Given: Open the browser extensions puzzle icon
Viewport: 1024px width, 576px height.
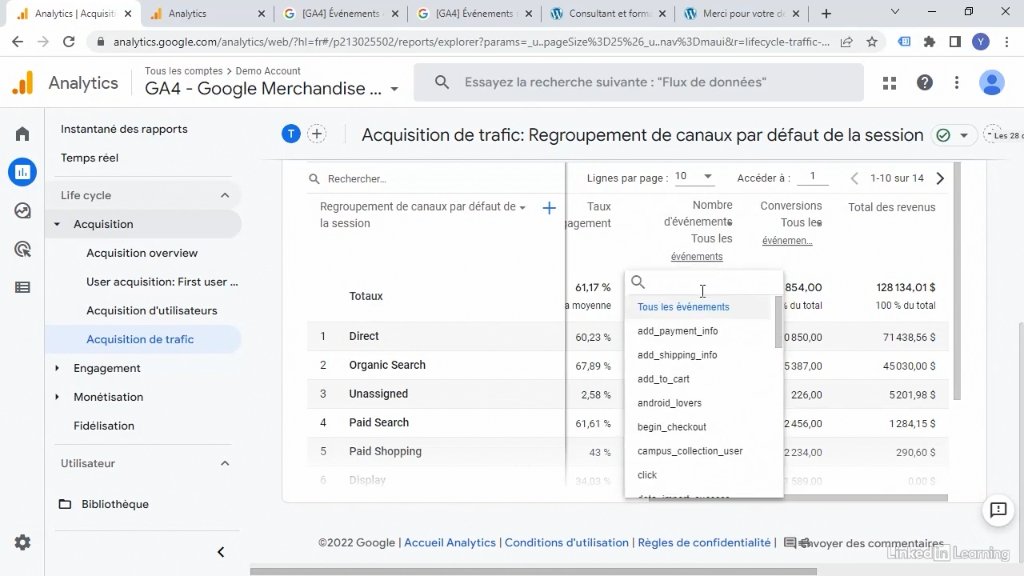Looking at the screenshot, I should (x=929, y=42).
